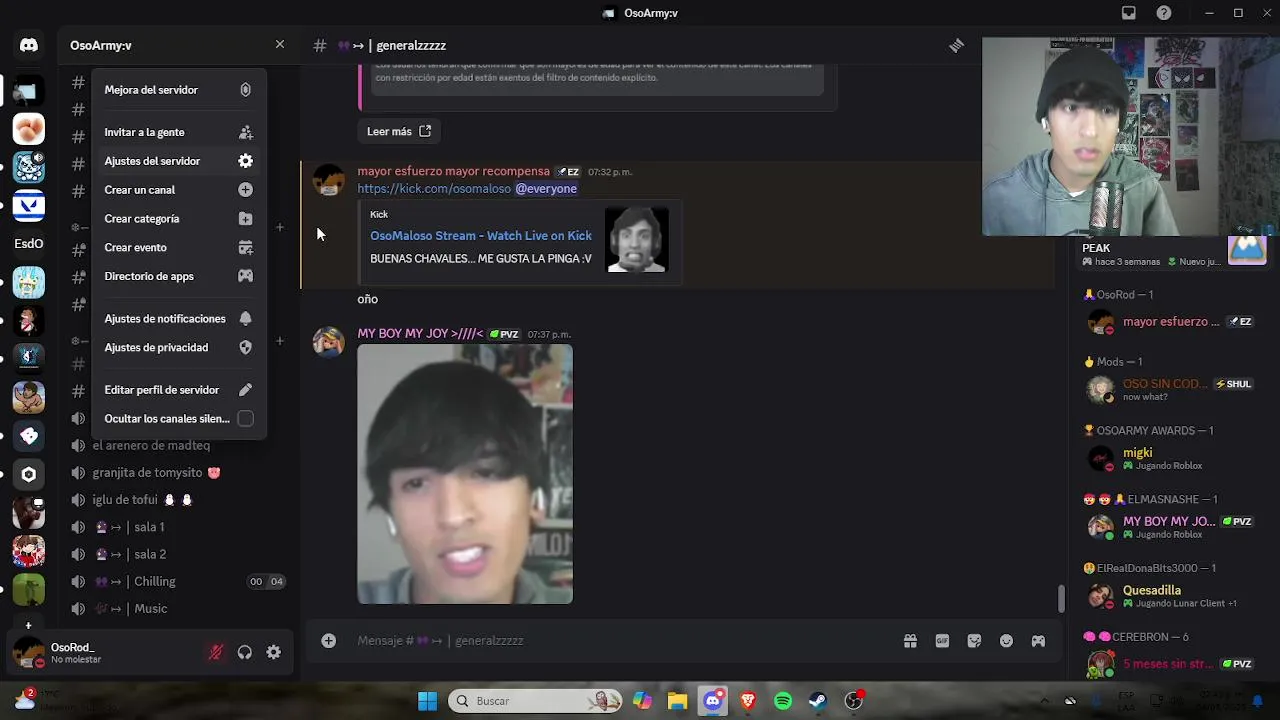Click username mayor esfuerzo mayor recompensa in chat
This screenshot has width=1280, height=720.
click(454, 171)
